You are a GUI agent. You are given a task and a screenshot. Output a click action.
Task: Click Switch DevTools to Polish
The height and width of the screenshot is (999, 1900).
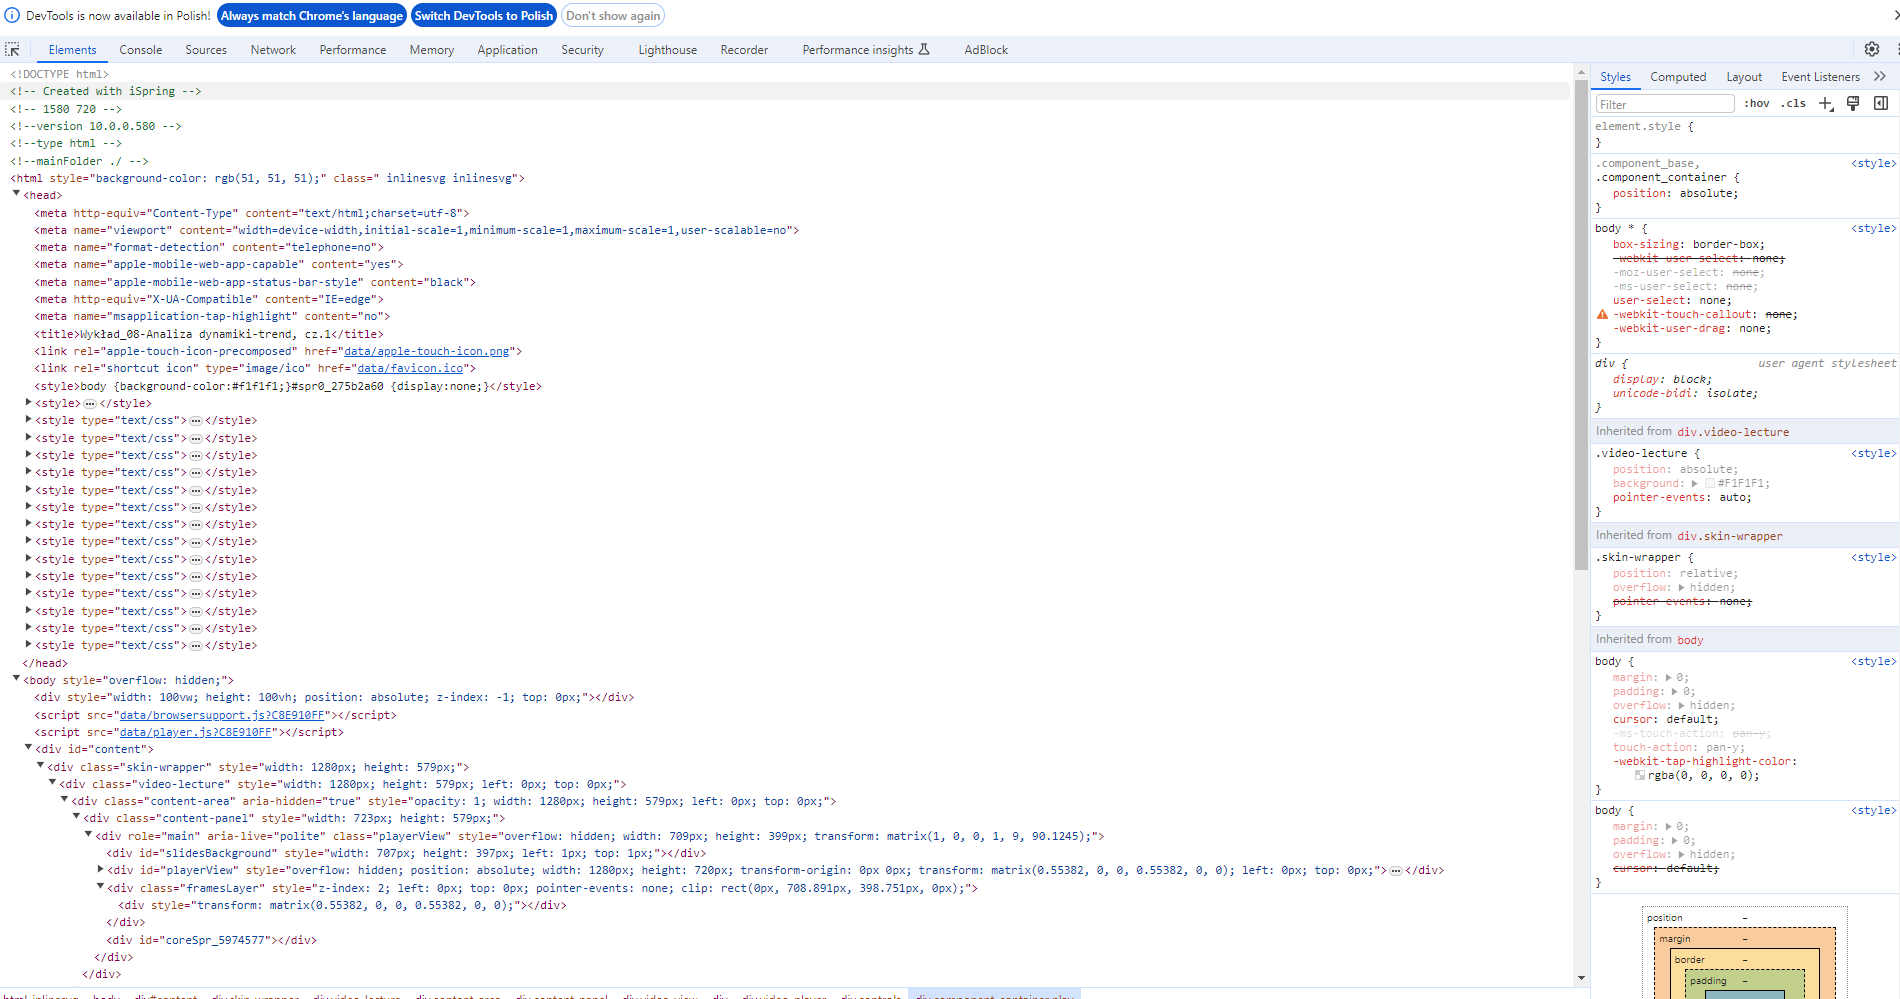(484, 16)
